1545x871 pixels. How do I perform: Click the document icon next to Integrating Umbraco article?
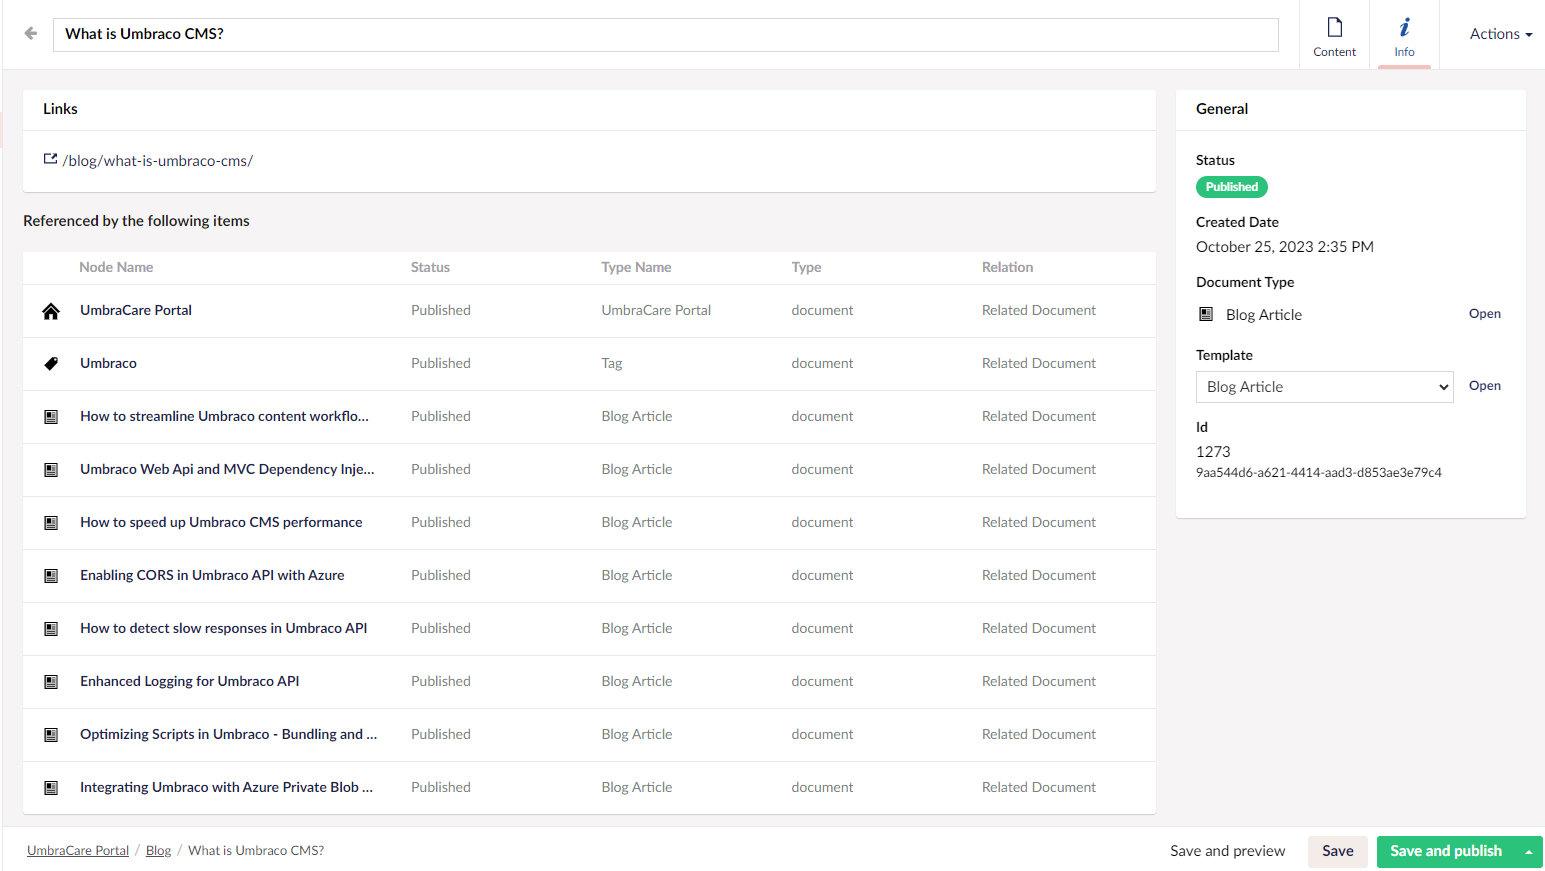point(50,787)
